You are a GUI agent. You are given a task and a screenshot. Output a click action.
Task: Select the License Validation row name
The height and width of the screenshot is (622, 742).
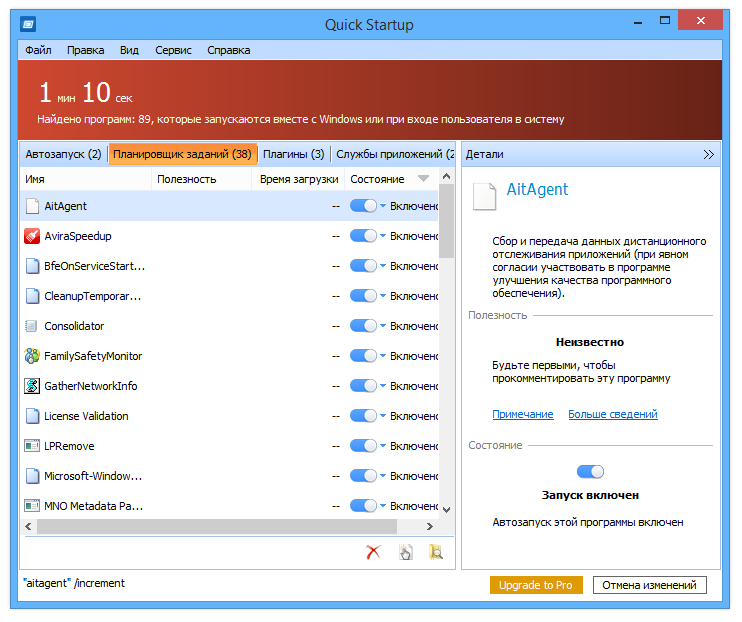(86, 416)
